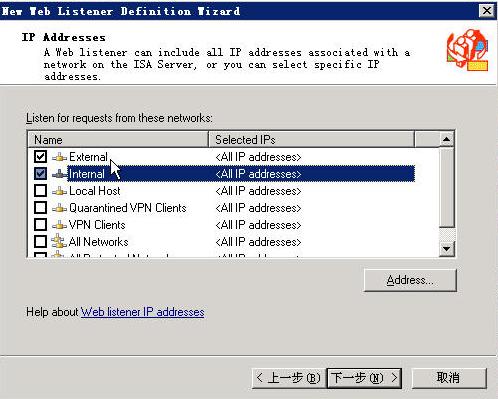Tick the Quarantined VPN Clients checkbox
Screen dimensions: 498x399
[41, 208]
